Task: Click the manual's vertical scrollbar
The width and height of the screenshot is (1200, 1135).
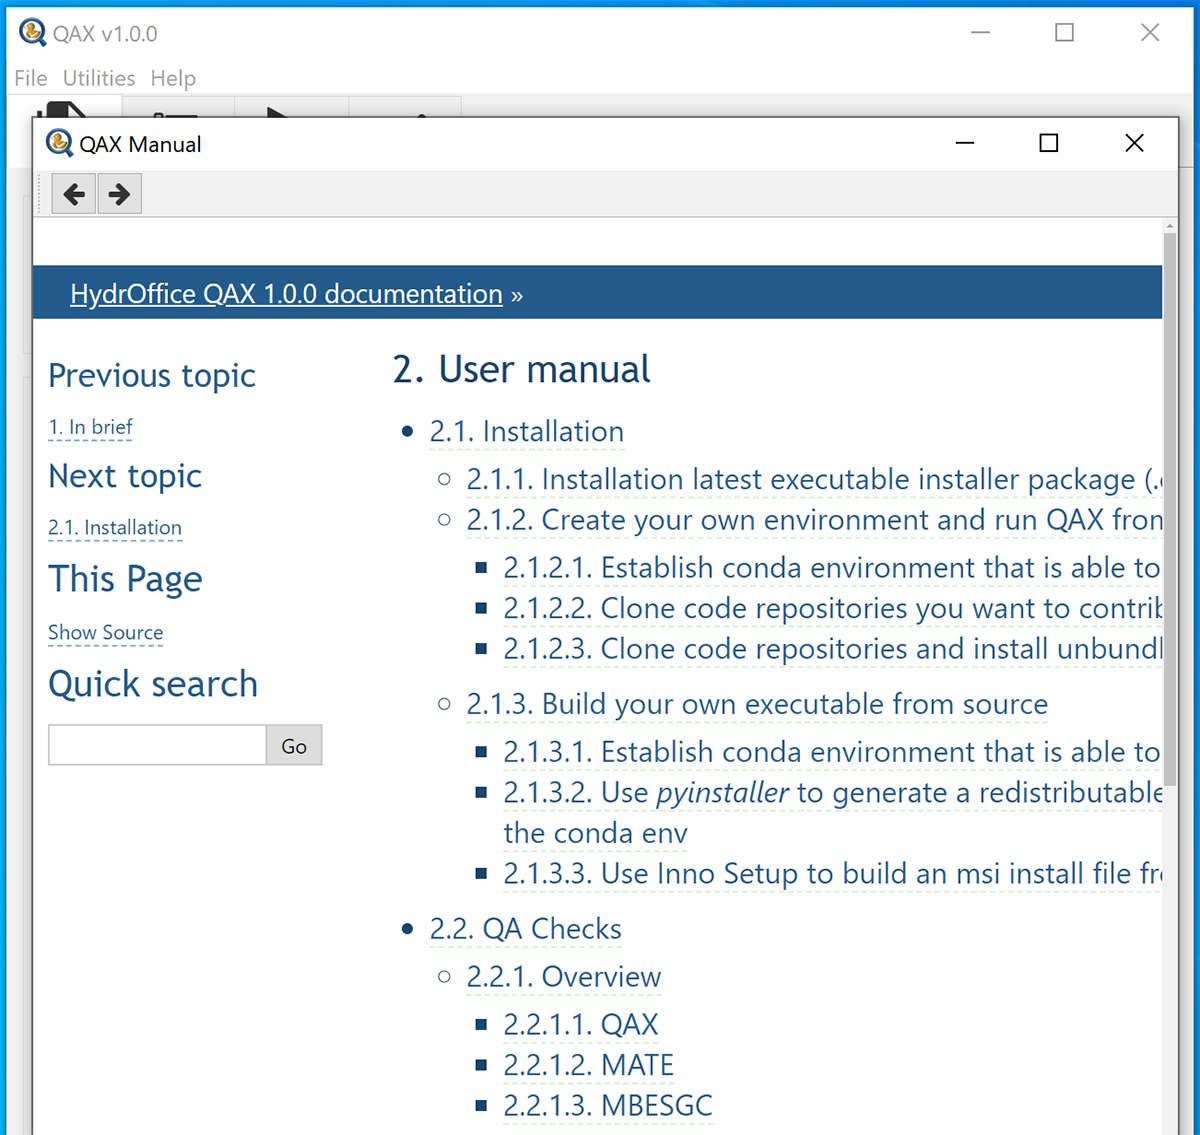Action: pos(1169,500)
